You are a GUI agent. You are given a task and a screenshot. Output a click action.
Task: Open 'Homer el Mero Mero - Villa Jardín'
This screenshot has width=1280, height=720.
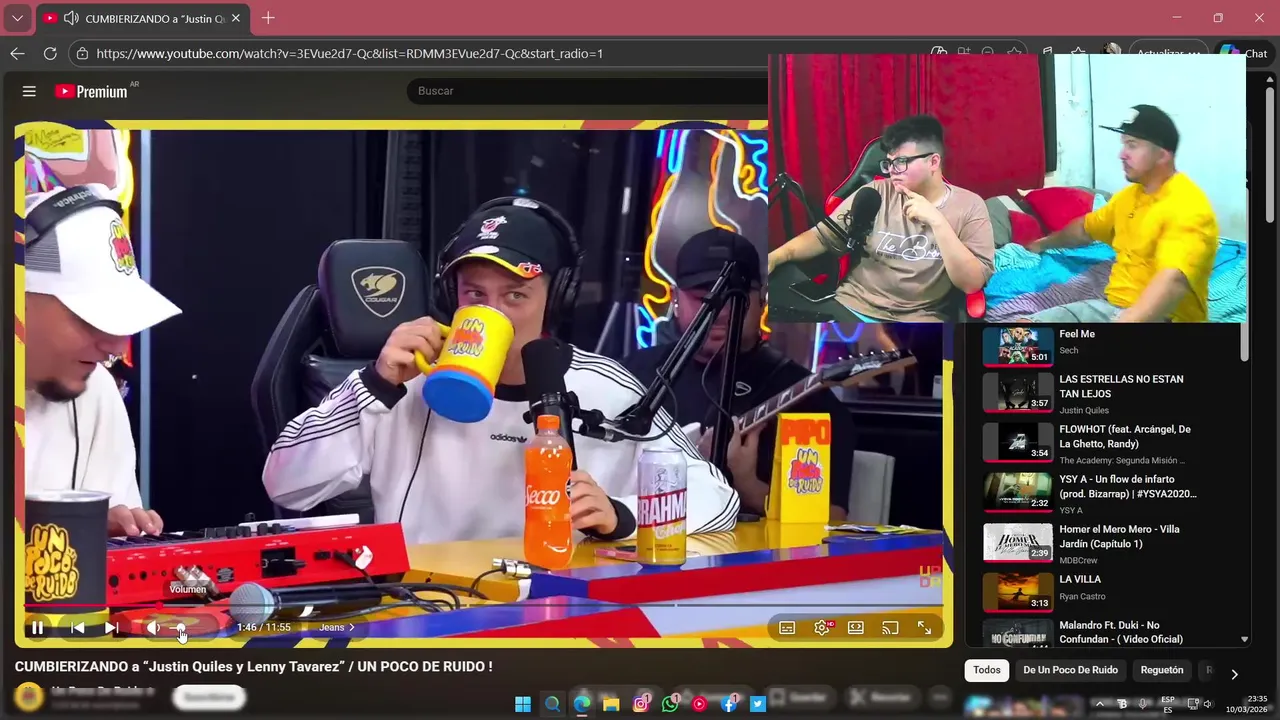1119,536
